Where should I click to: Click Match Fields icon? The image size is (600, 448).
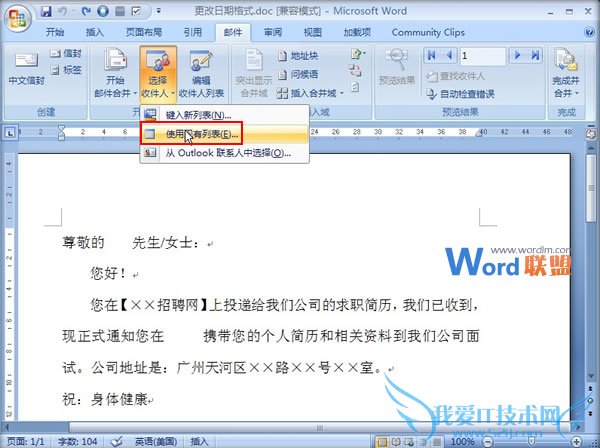355,71
